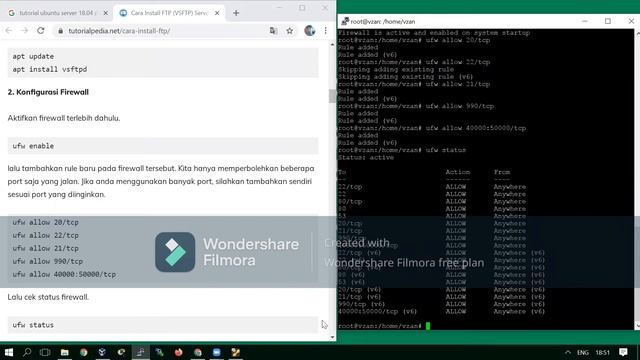Image resolution: width=640 pixels, height=360 pixels.
Task: Click 'ufw allow 20/tcp' code line
Action: coord(45,222)
